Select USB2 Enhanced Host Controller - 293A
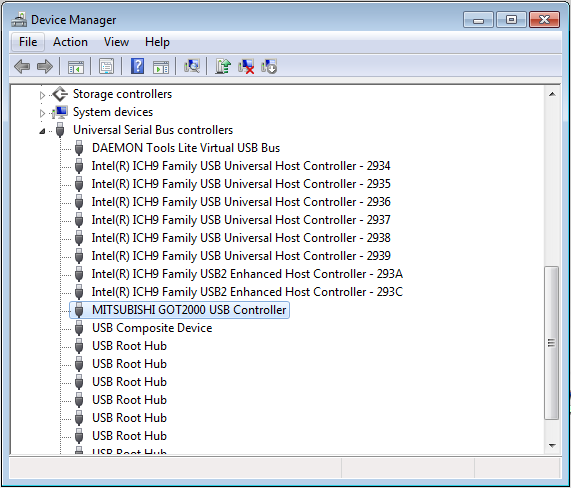571x488 pixels. pyautogui.click(x=247, y=274)
